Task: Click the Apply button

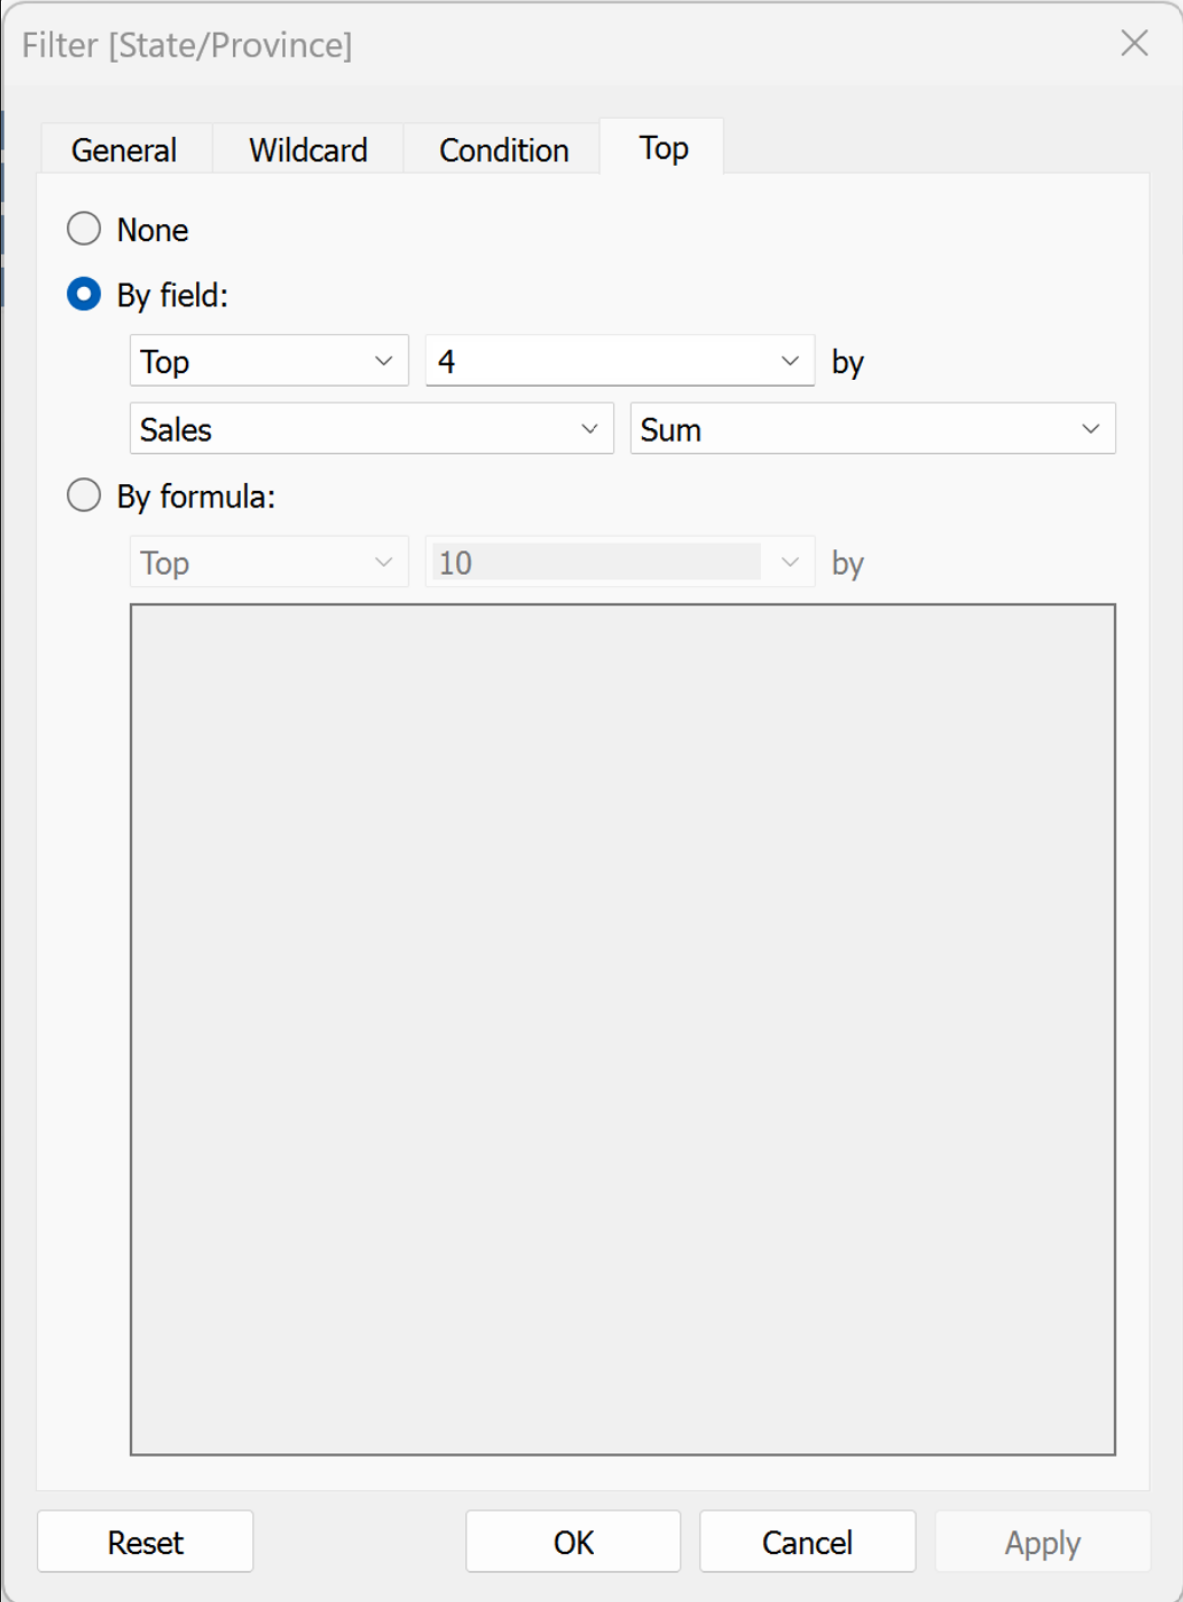Action: coord(1042,1542)
